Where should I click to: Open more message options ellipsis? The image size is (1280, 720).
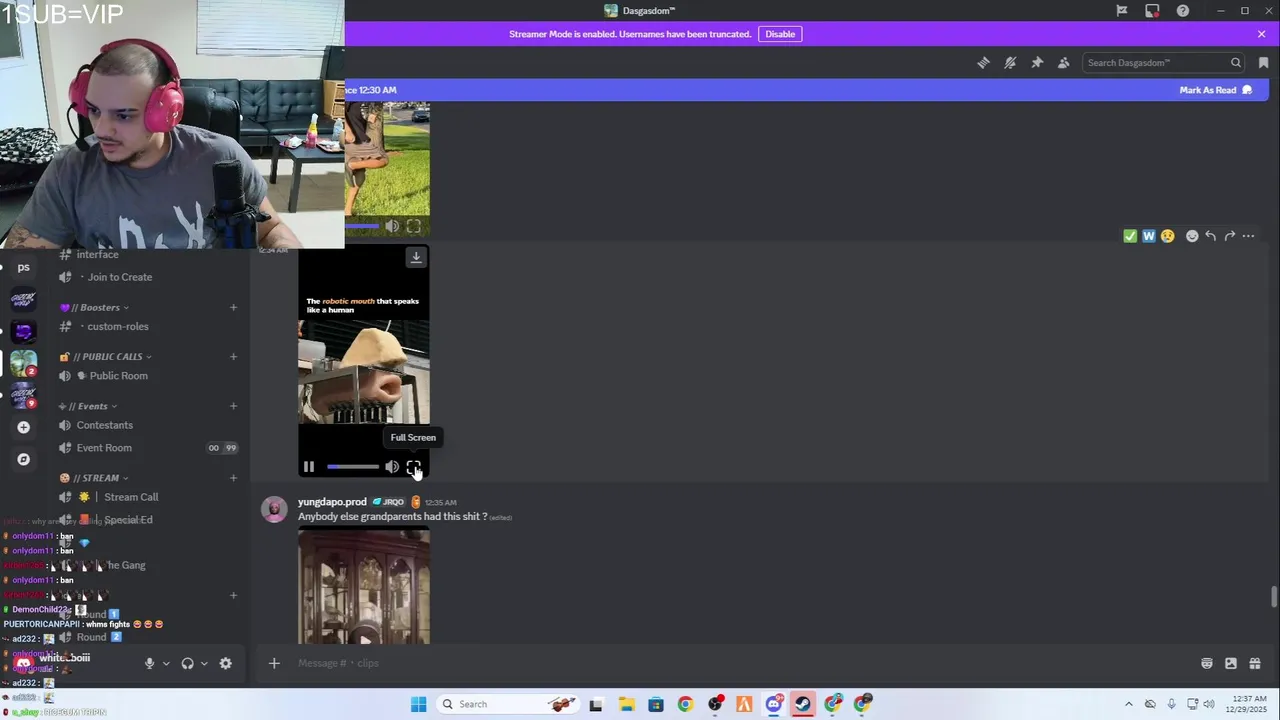coord(1248,236)
